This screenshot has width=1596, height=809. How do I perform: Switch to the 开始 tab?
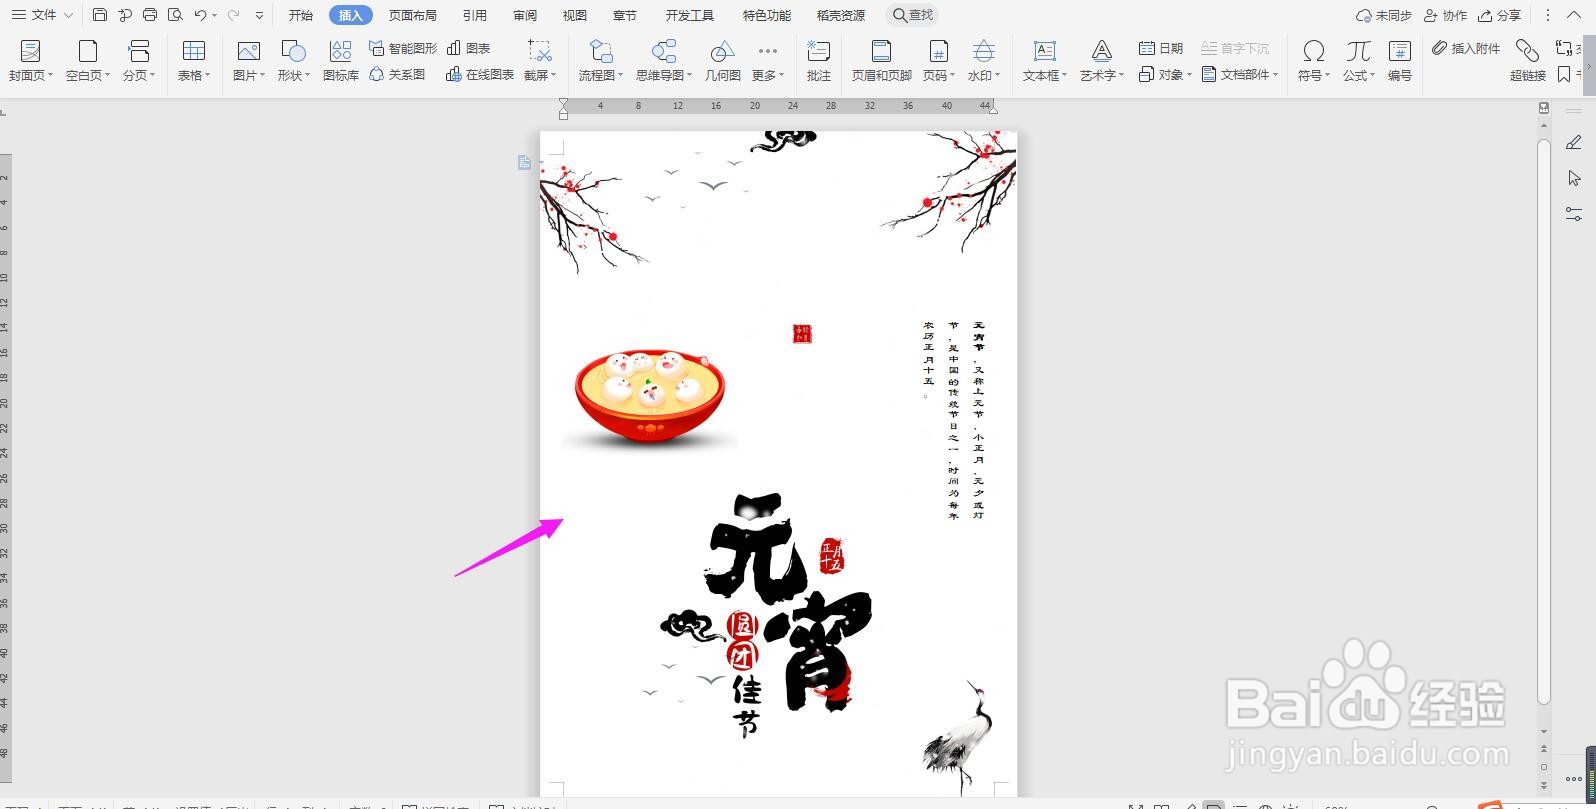(x=301, y=15)
